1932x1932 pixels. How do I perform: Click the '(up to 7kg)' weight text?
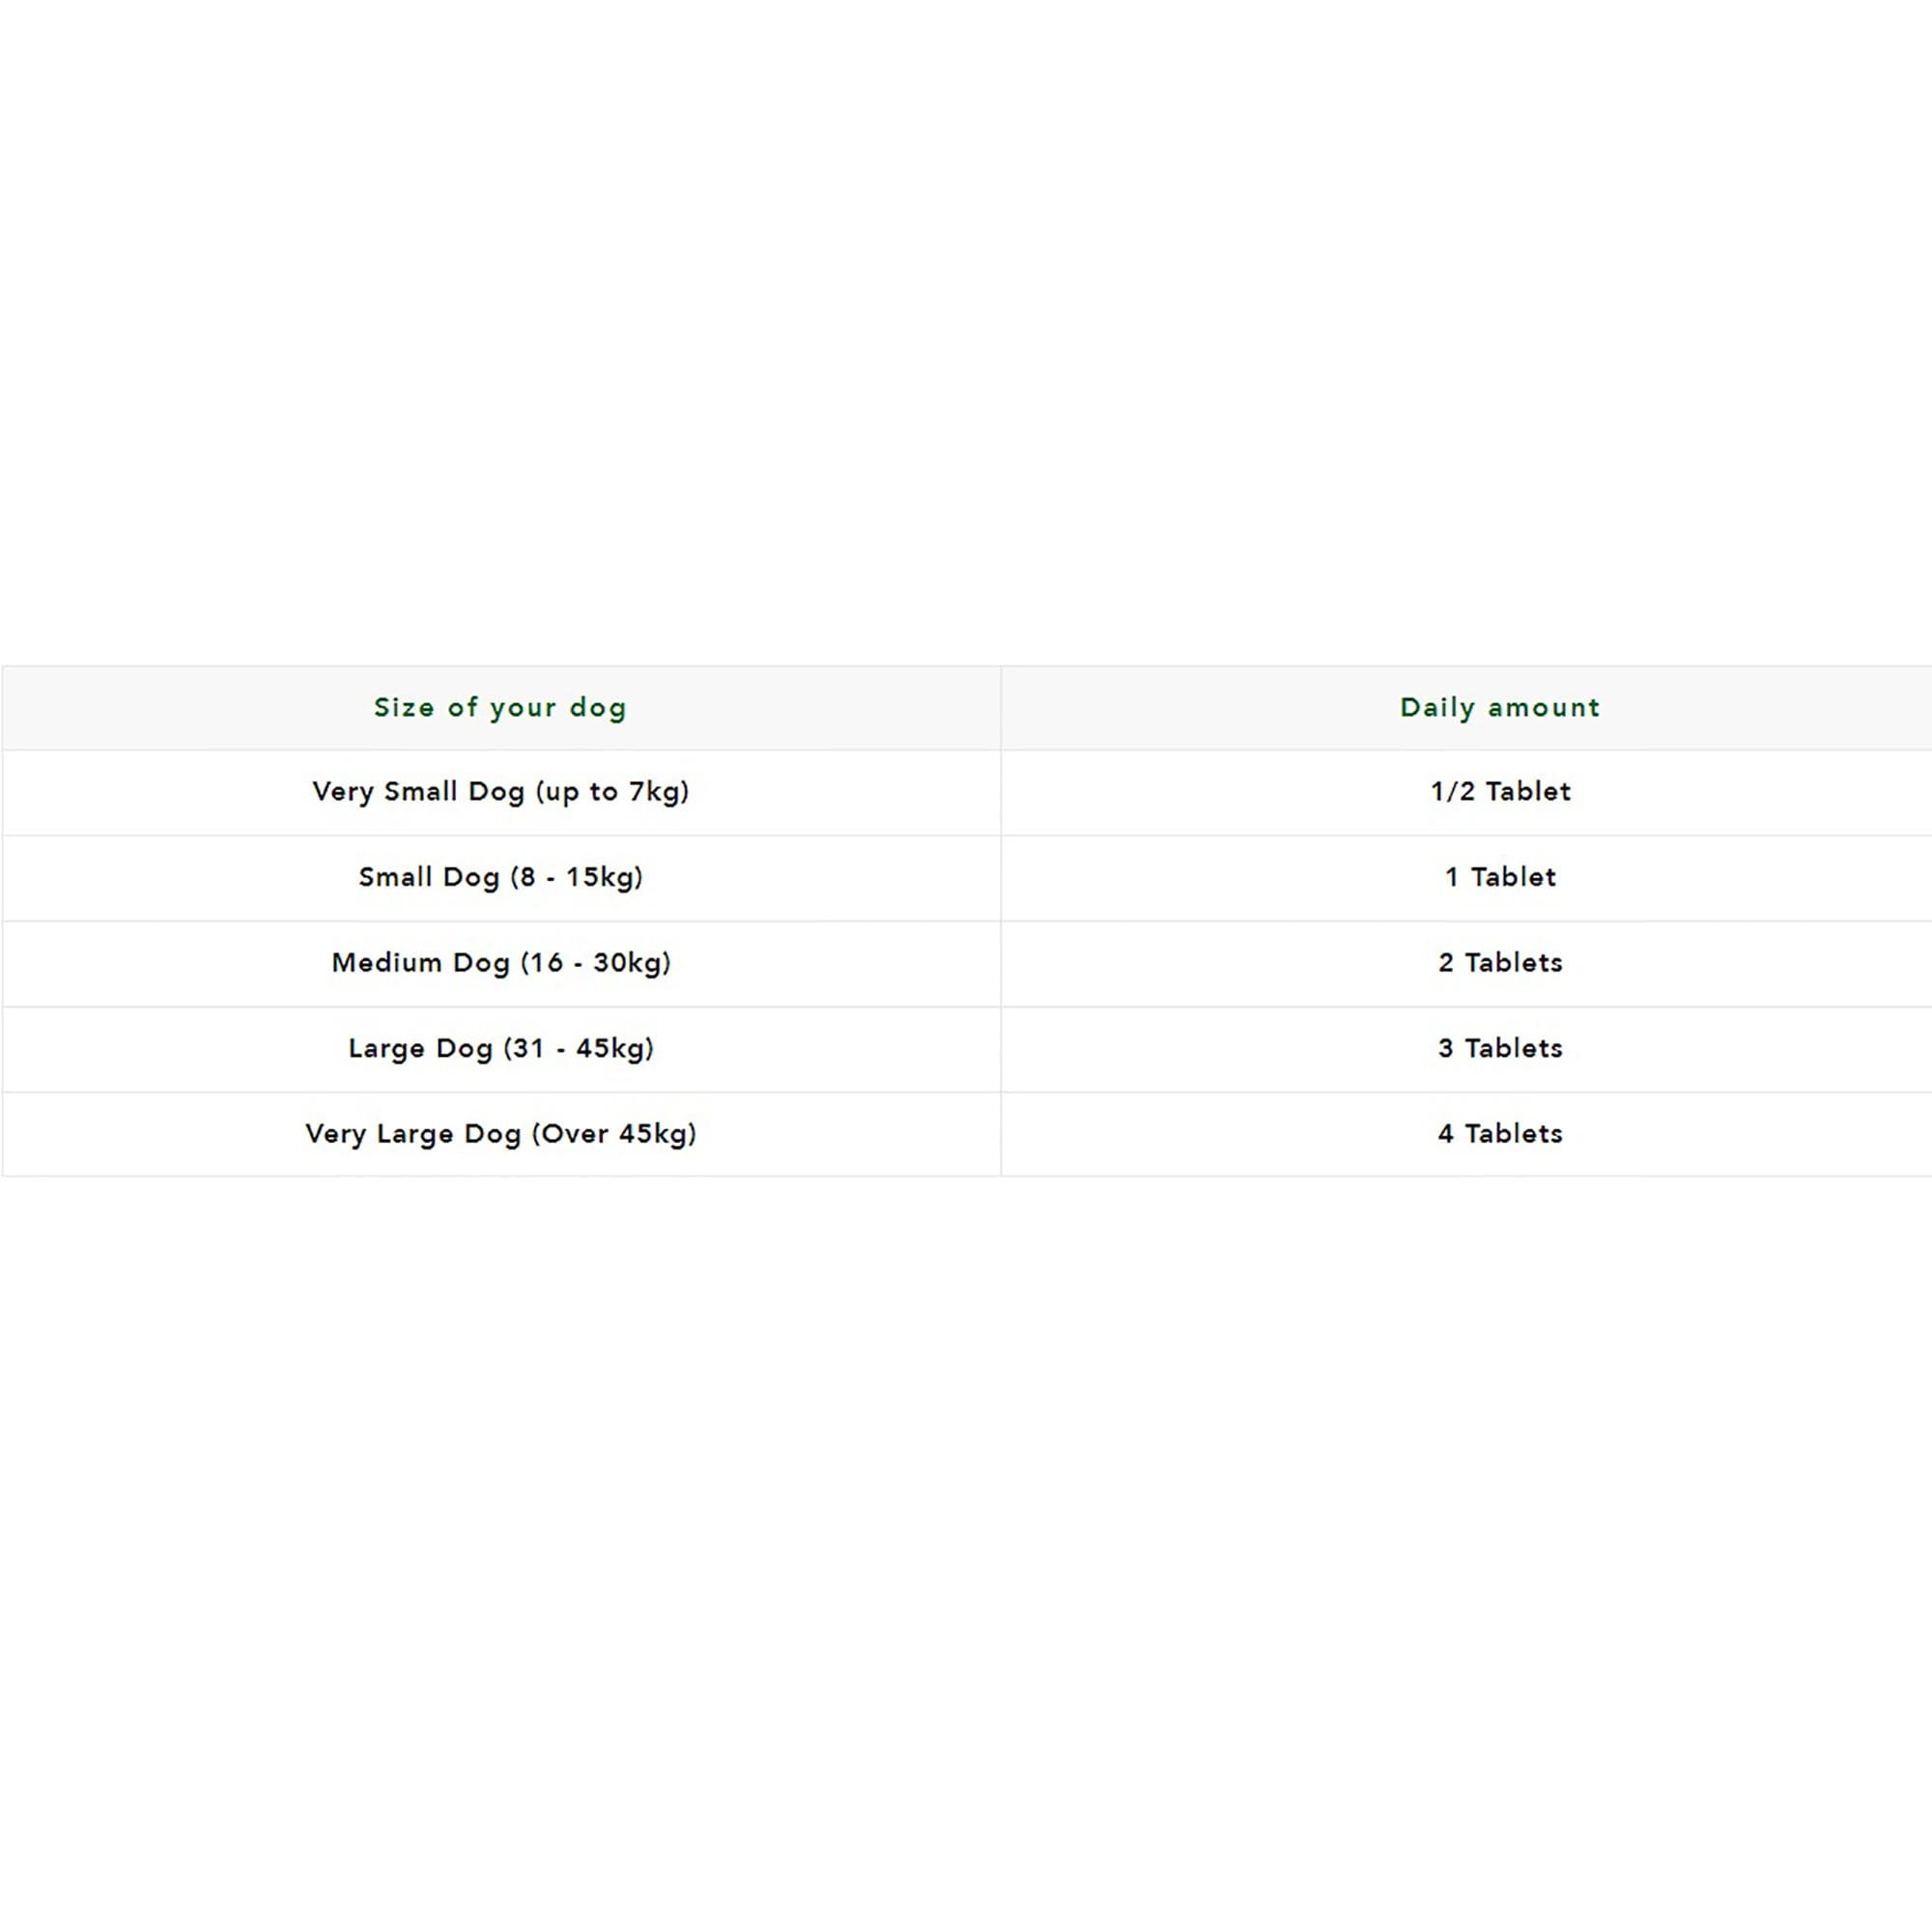pos(612,792)
